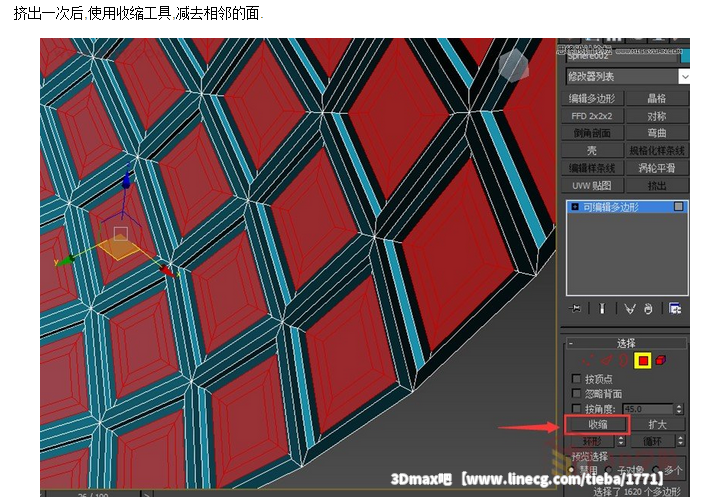Click the 按角度 value spinner arrows
703x498 pixels.
[x=679, y=409]
